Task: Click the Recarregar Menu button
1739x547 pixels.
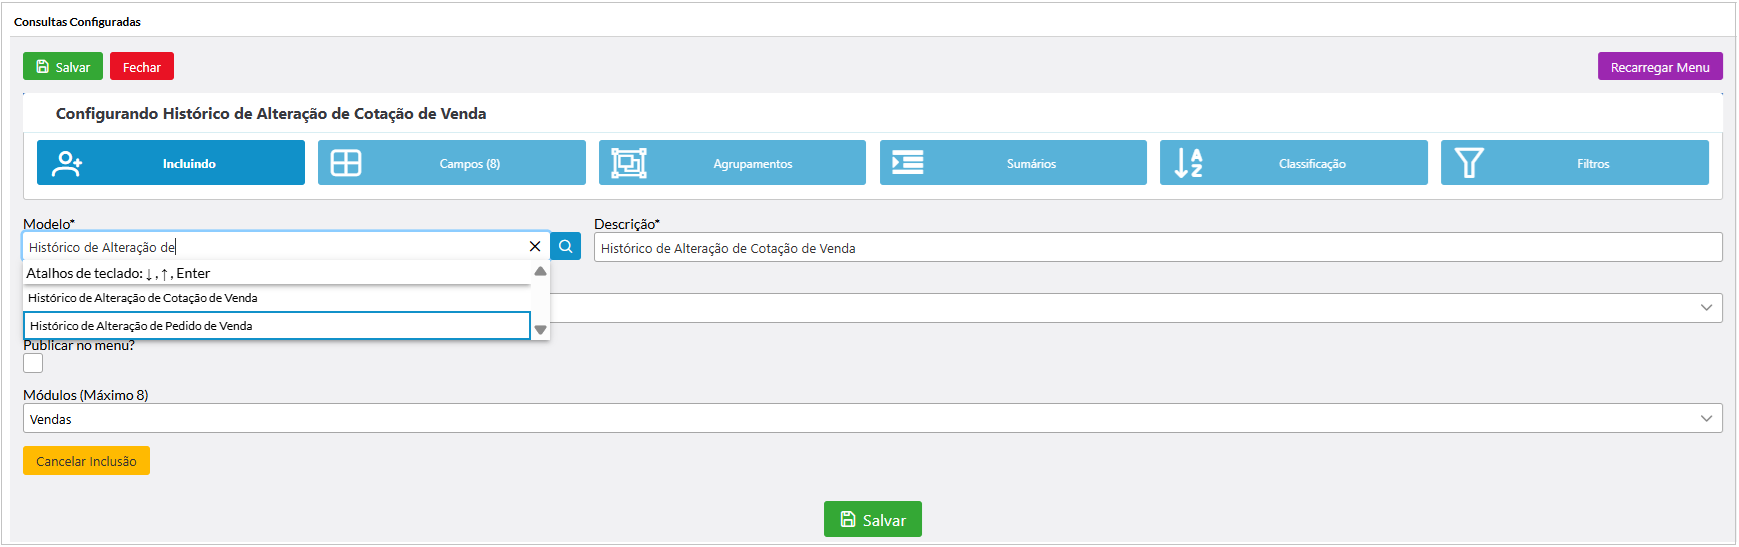Action: point(1659,67)
